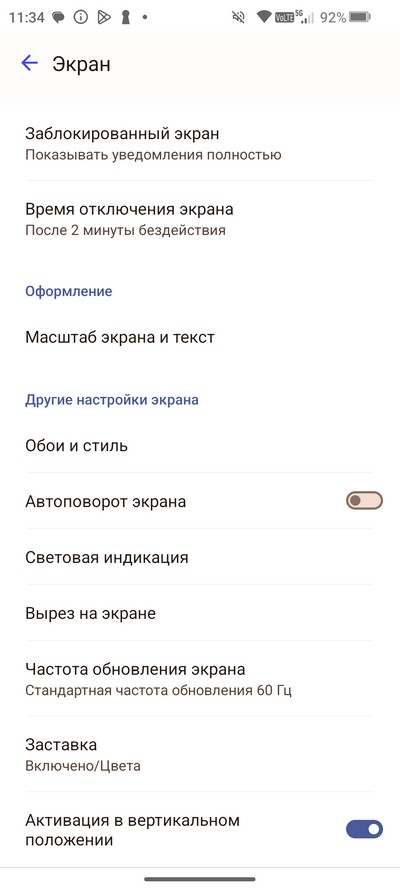Tap the battery status icon
Viewport: 400px width, 892px height.
360,18
